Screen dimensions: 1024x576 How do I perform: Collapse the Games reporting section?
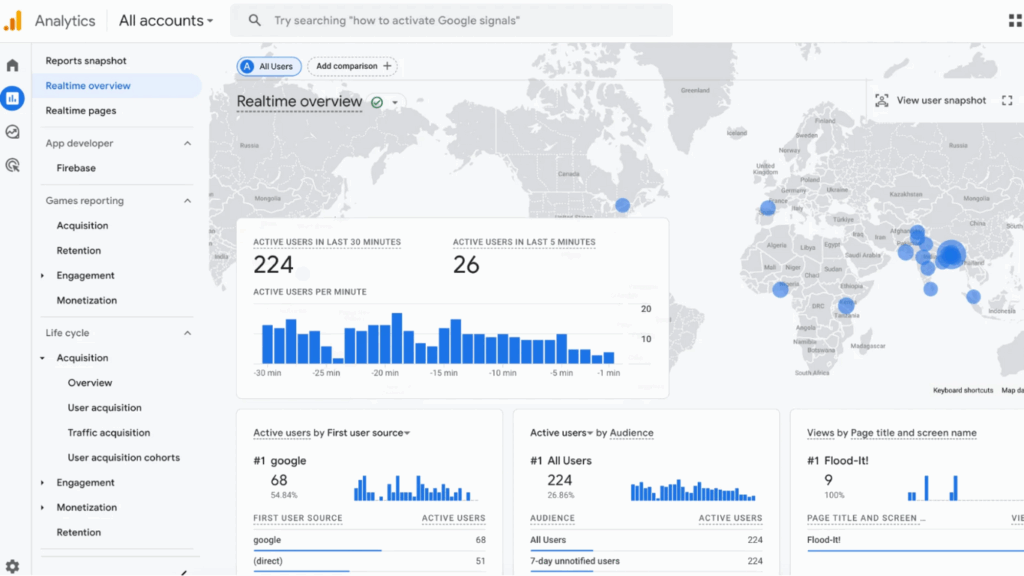(186, 200)
